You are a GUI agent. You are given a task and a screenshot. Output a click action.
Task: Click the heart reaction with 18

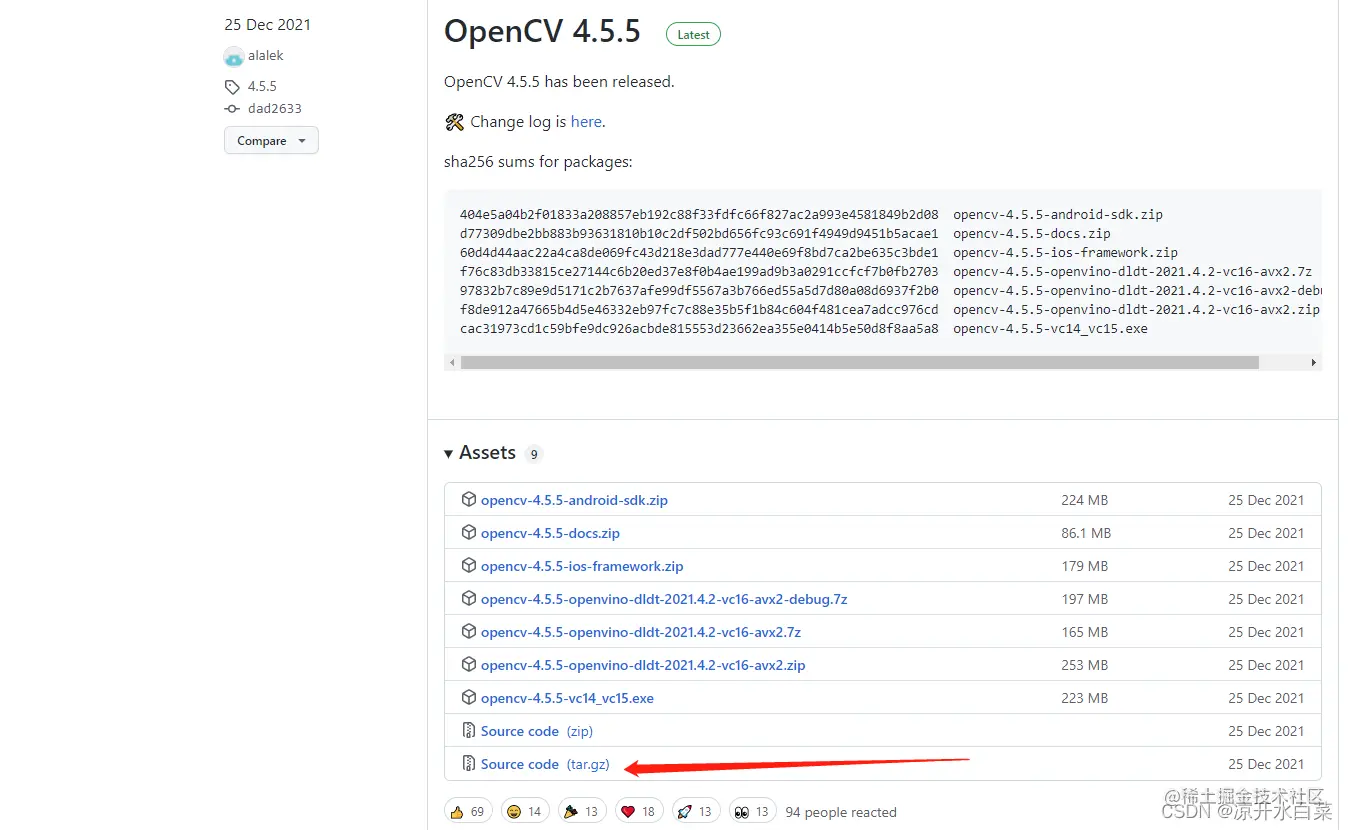click(x=638, y=811)
